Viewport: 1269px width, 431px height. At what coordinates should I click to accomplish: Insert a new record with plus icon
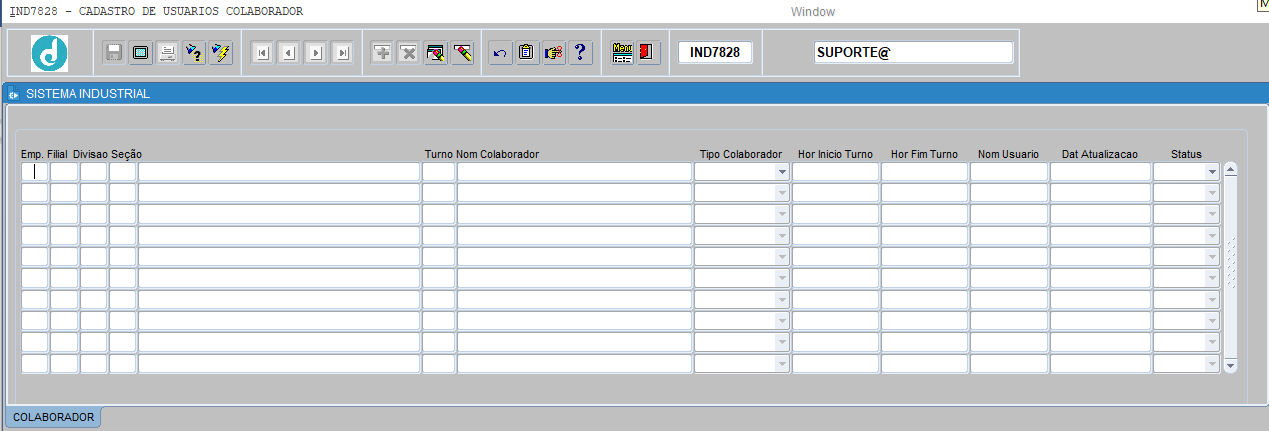tap(382, 53)
